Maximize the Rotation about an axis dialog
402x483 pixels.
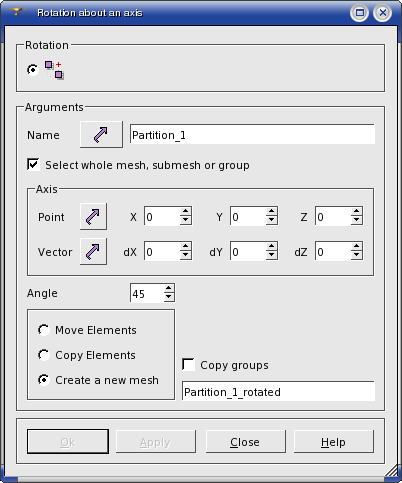[x=359, y=13]
